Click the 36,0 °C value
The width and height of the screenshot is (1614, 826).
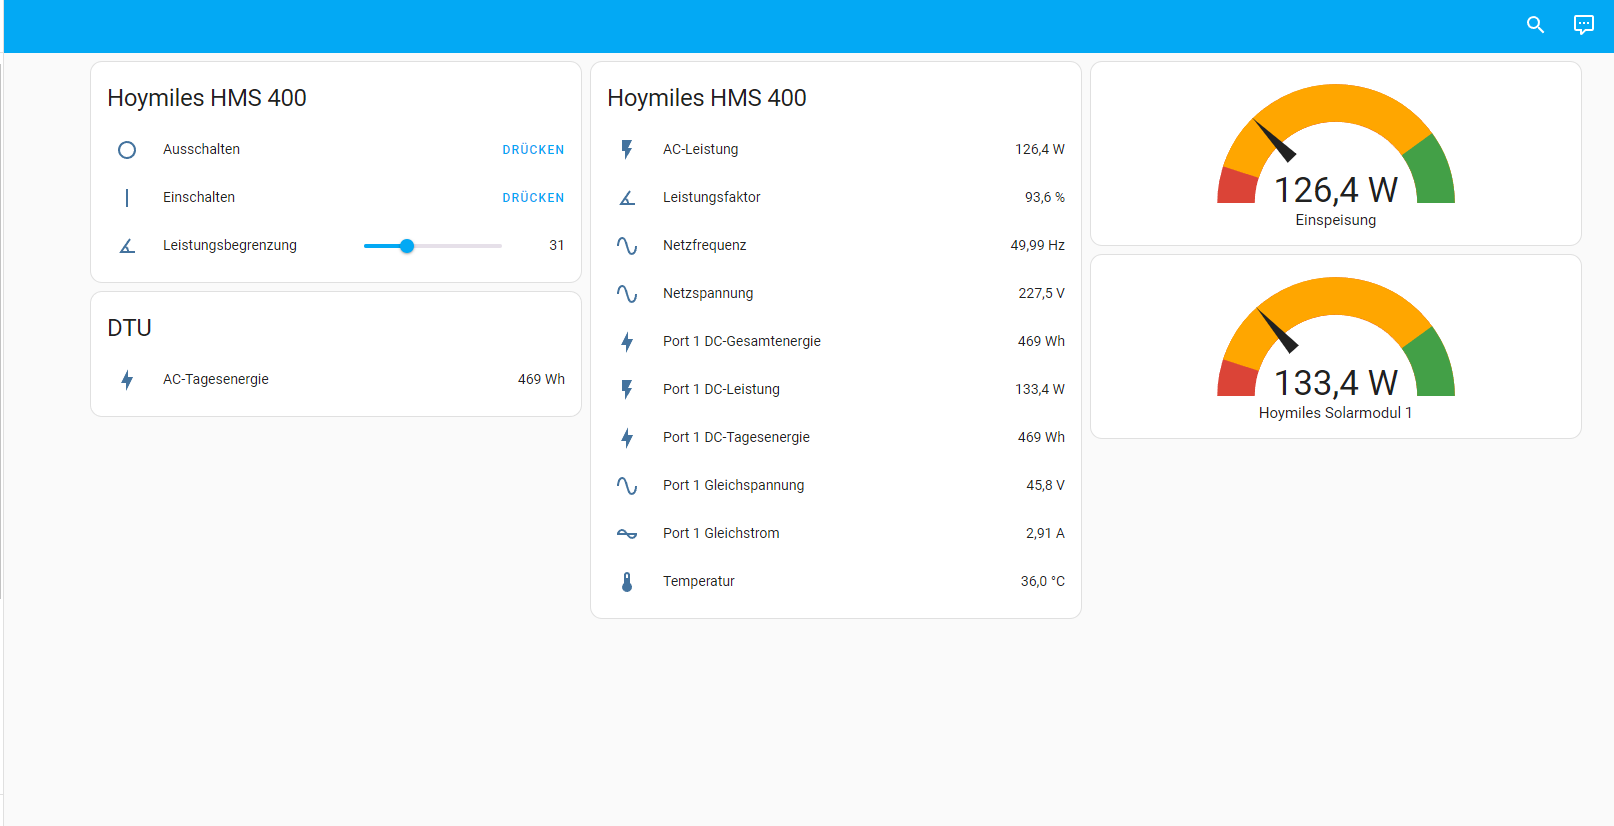(1042, 581)
